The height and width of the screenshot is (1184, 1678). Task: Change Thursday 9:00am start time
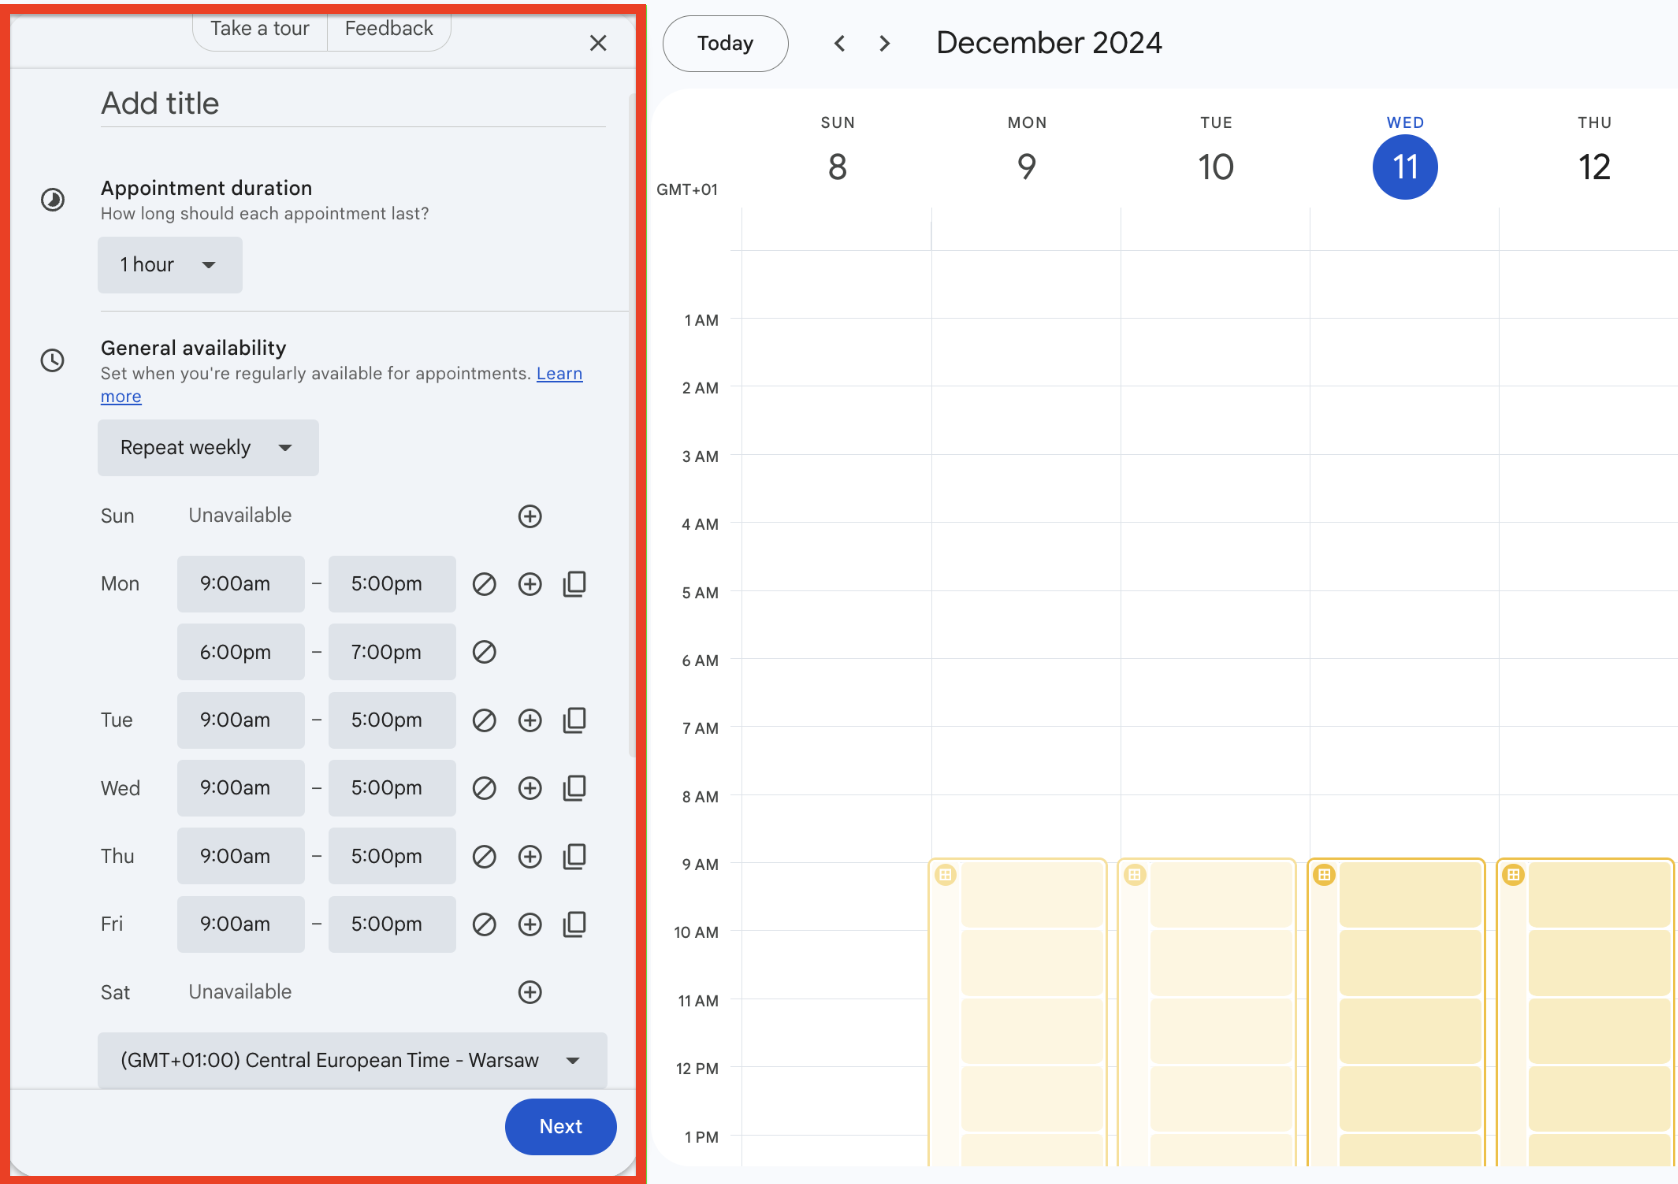tap(241, 856)
